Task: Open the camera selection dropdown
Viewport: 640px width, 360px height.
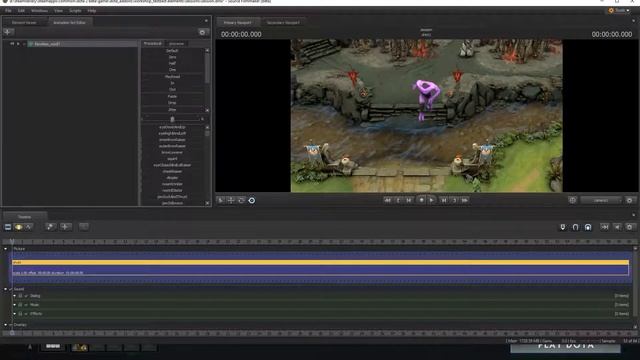Action: 600,200
